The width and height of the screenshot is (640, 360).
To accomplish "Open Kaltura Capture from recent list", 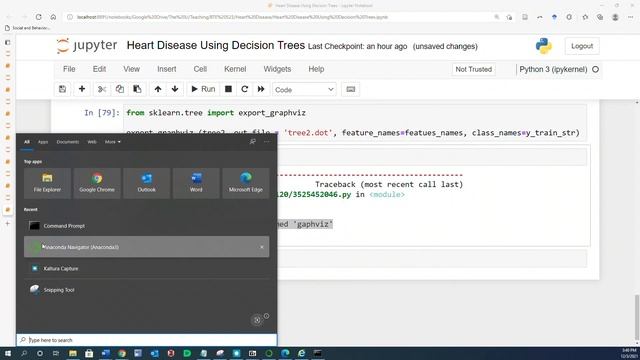I will 147,269.
